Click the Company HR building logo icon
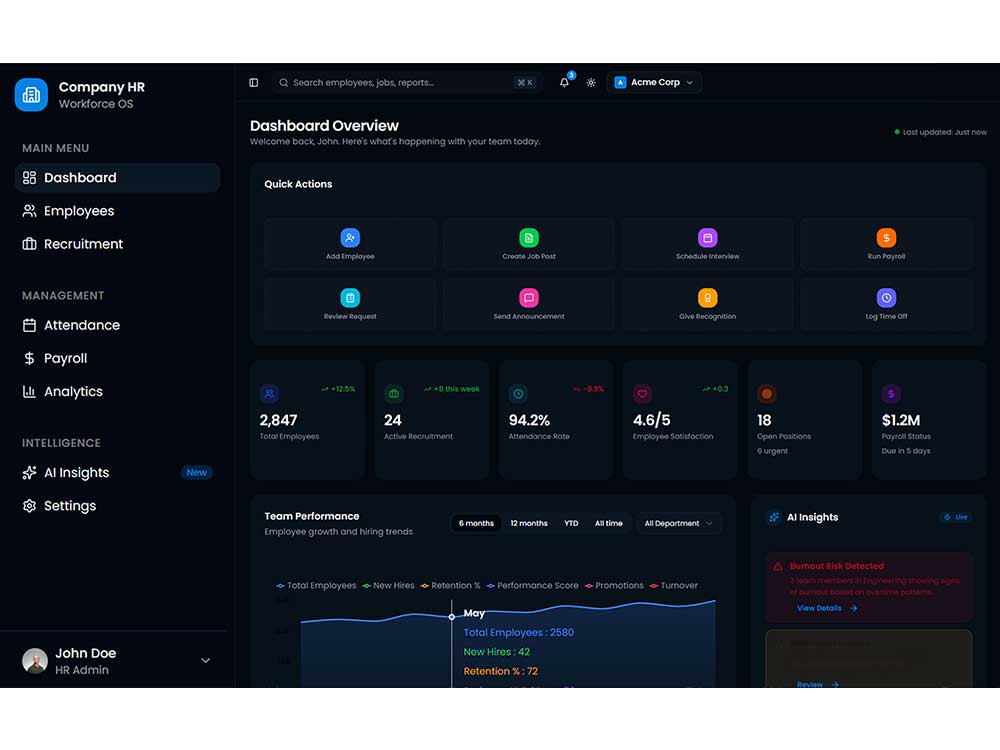Screen dimensions: 1000x750 coord(31,94)
